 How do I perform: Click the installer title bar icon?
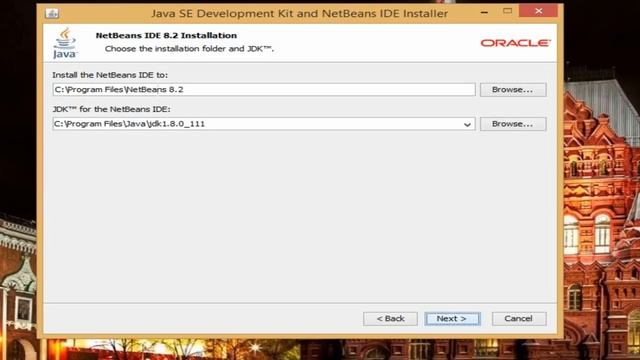tap(52, 13)
